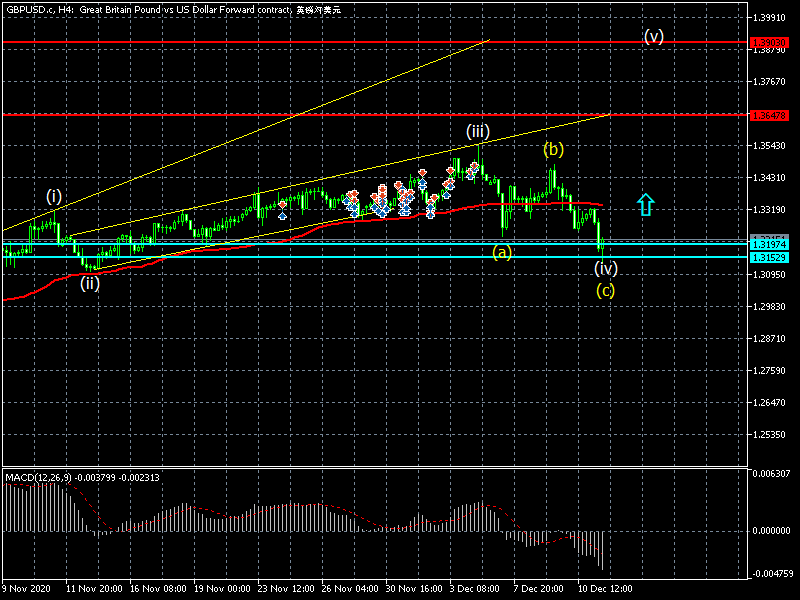Click the 1.33190 price scale value
800x600 pixels.
[769, 210]
